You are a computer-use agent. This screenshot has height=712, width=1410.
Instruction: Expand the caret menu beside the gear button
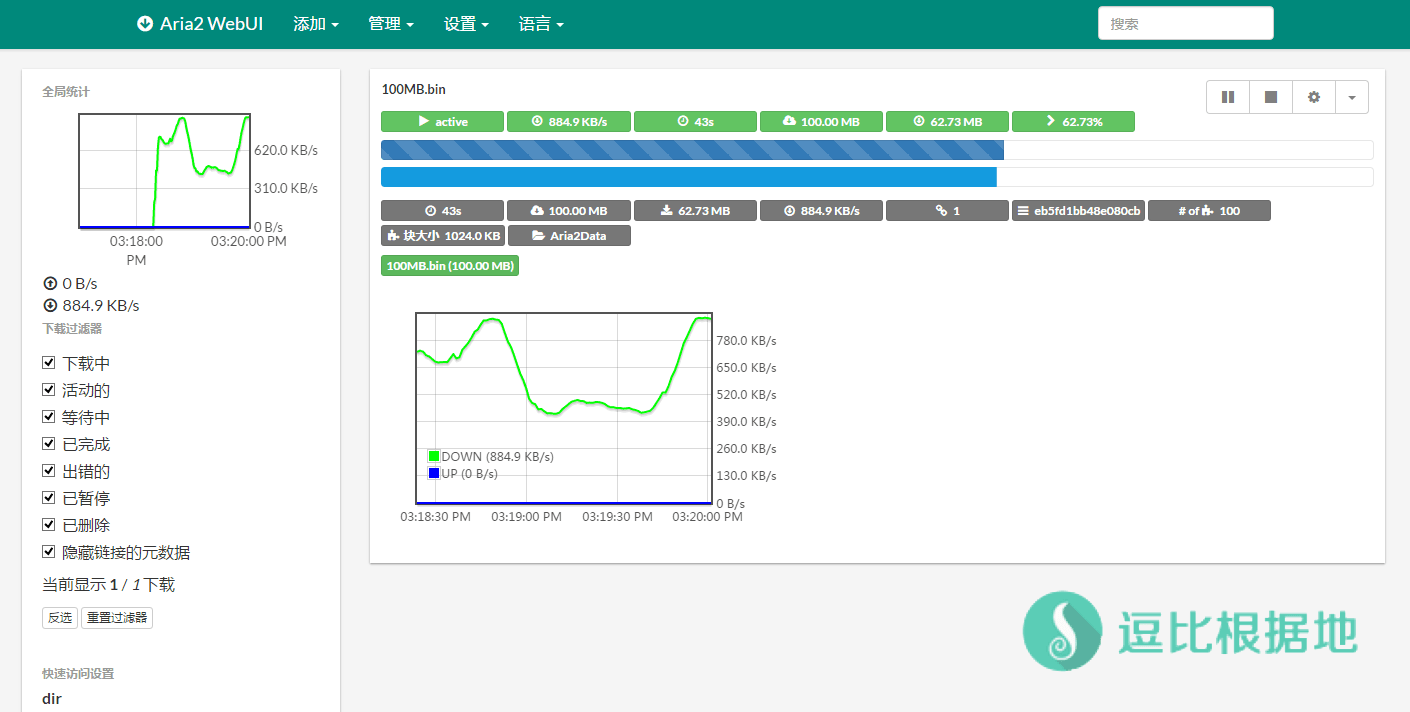pos(1352,97)
